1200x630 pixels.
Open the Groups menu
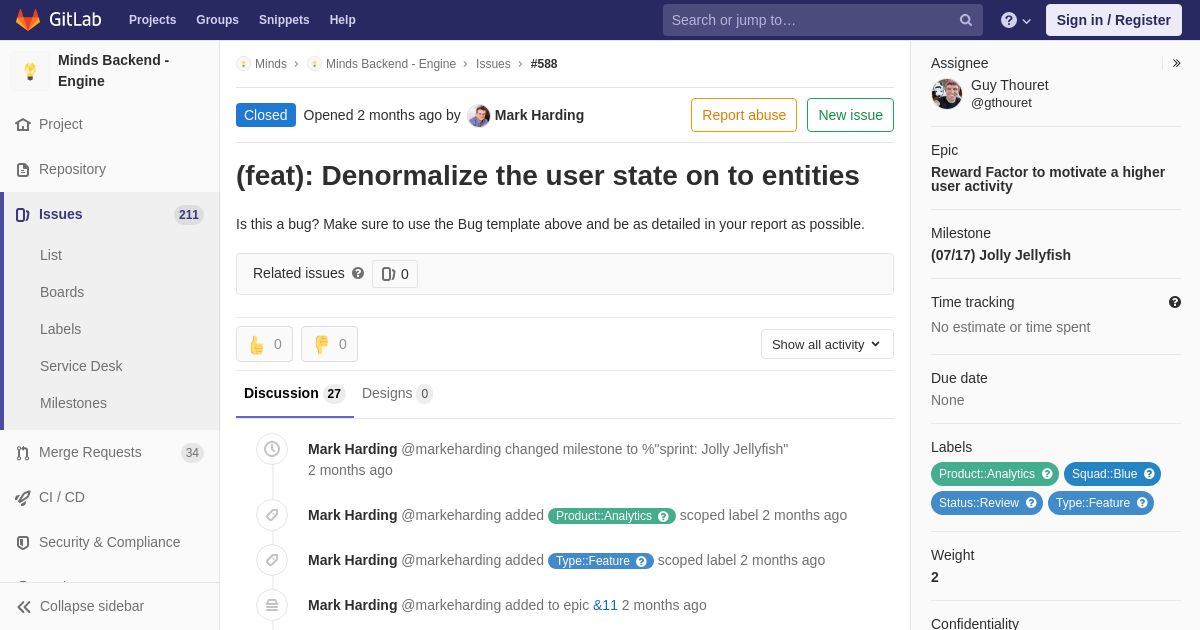tap(217, 20)
